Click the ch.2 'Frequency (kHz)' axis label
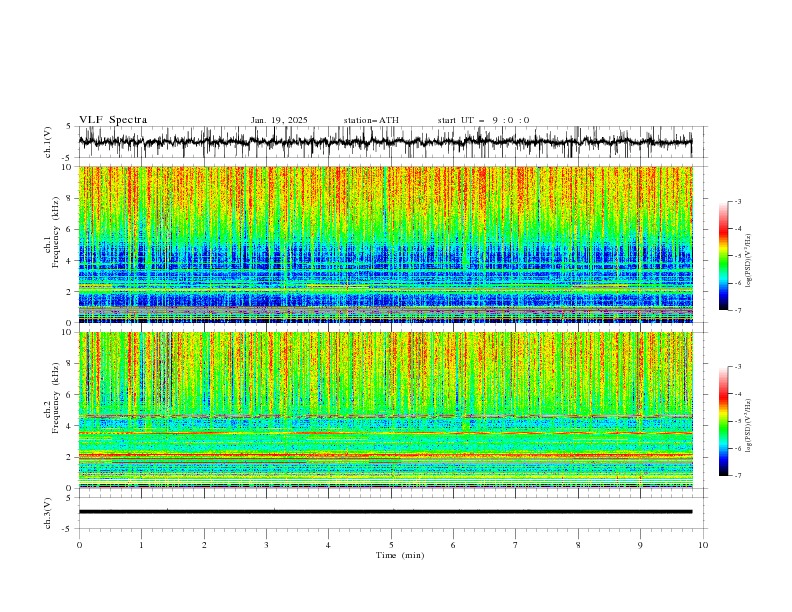This screenshot has width=792, height=612. click(56, 398)
